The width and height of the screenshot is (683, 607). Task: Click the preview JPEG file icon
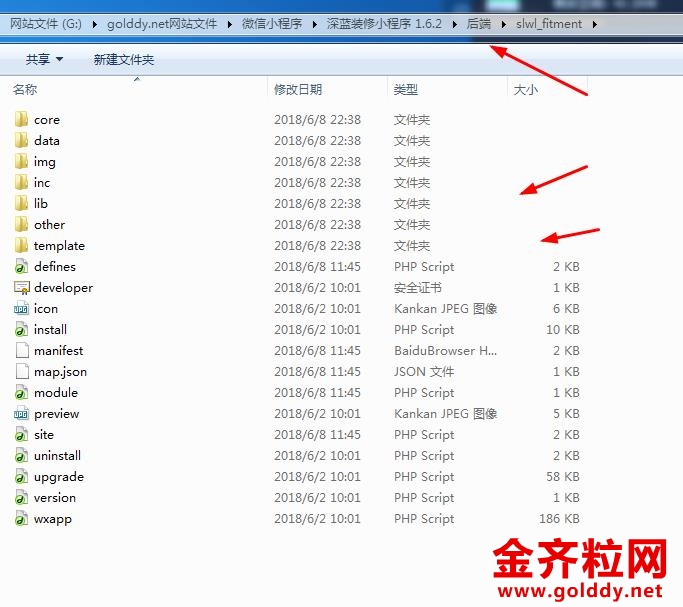[x=21, y=413]
